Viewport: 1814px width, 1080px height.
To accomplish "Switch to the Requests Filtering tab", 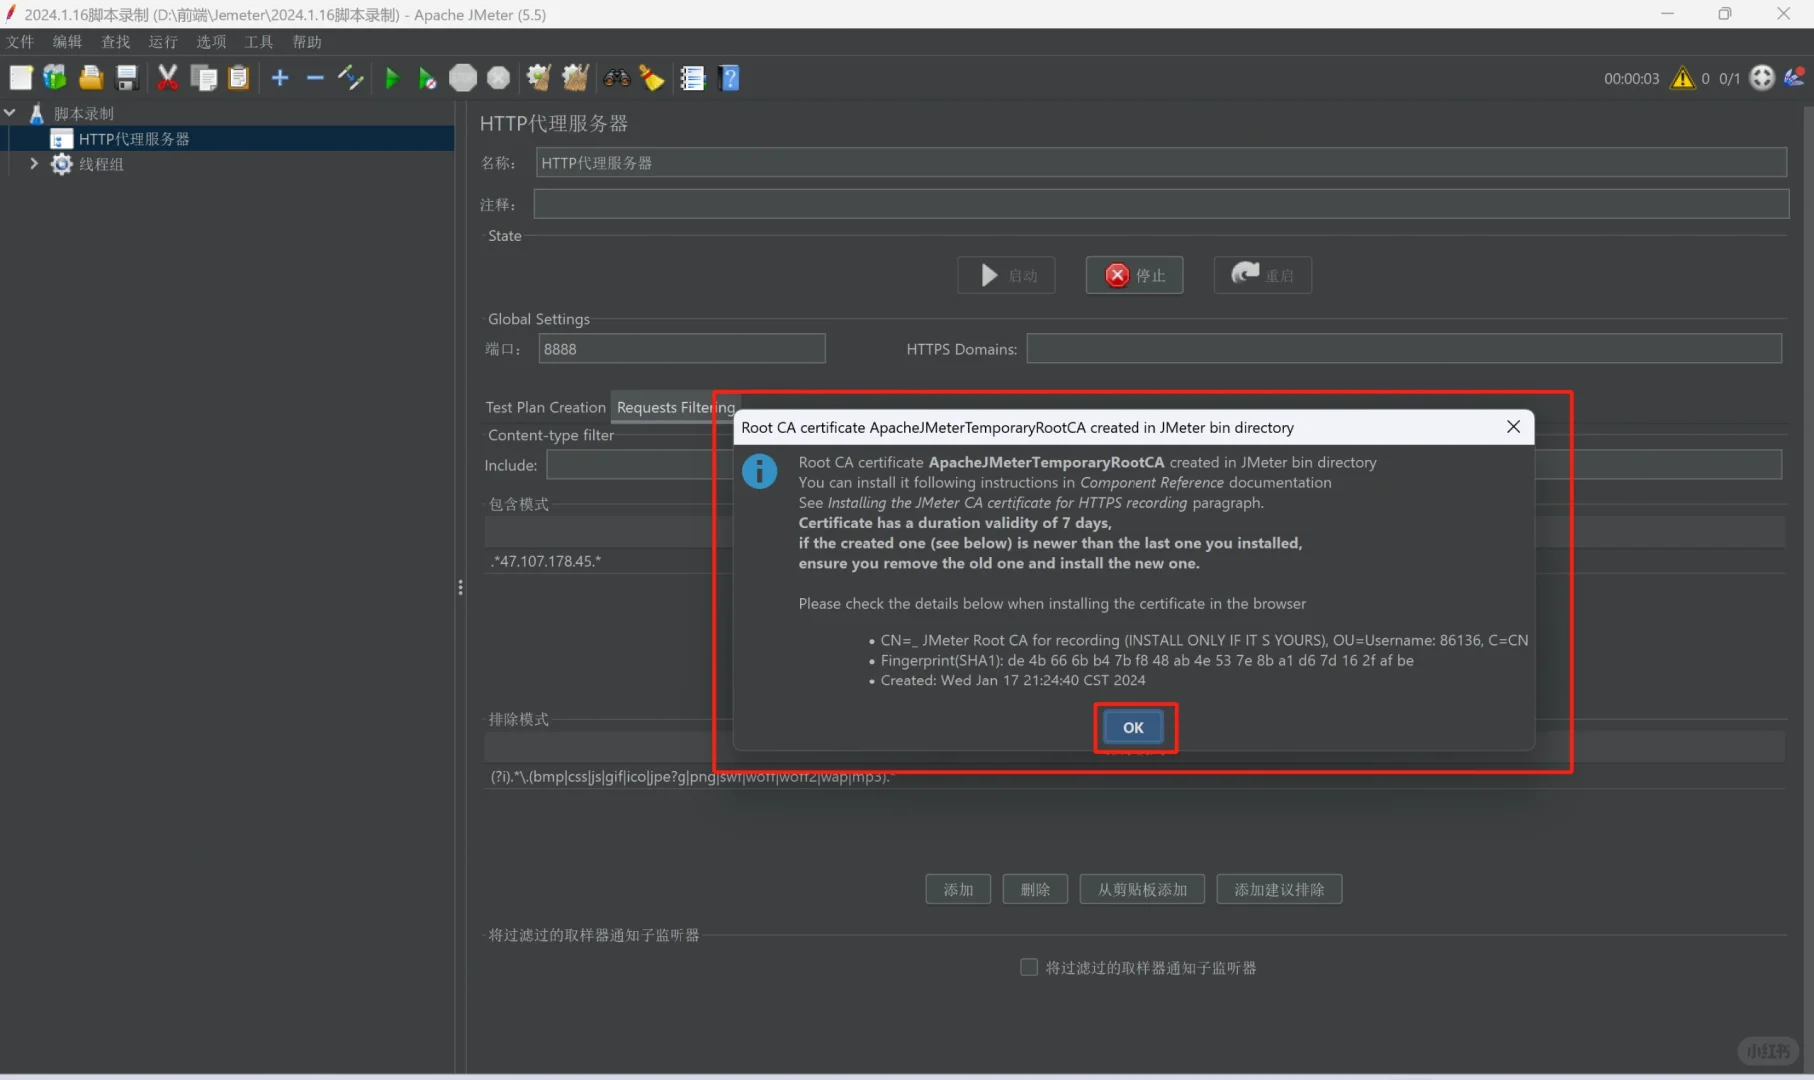I will click(x=675, y=407).
